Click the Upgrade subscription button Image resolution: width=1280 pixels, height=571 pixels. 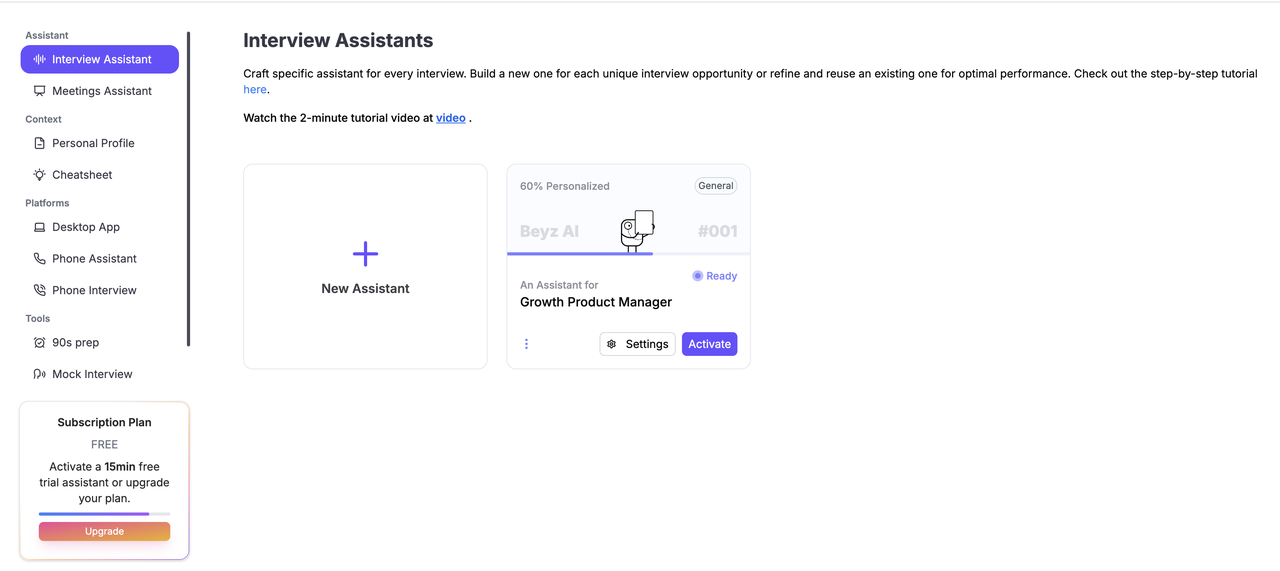click(104, 531)
